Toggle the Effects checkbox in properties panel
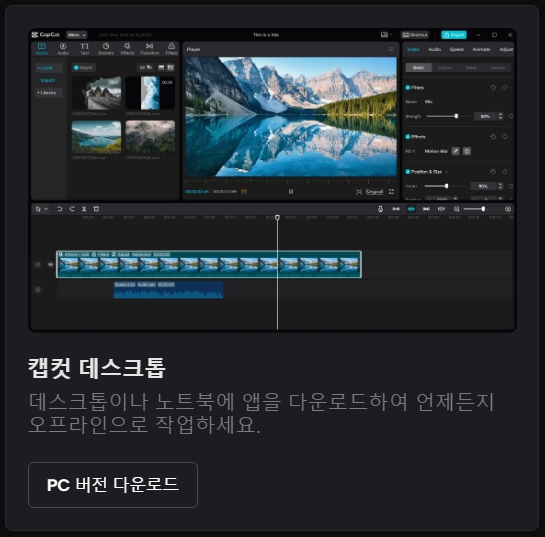Screen dimensions: 545x537 pyautogui.click(x=408, y=137)
